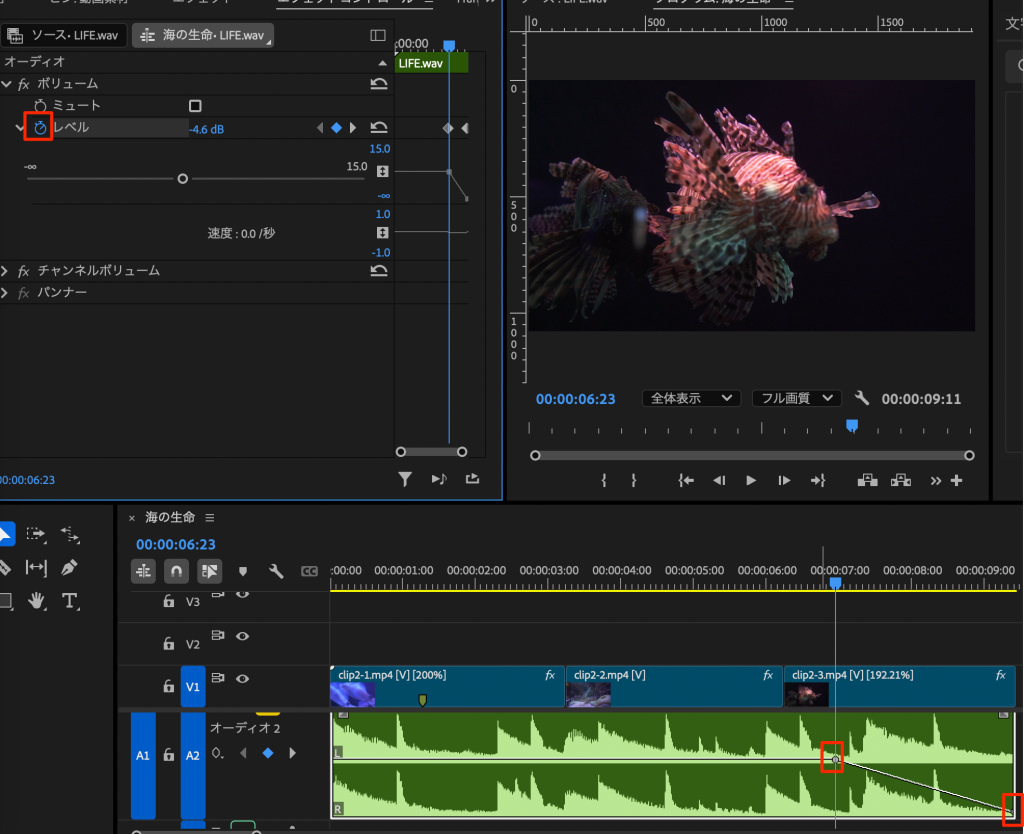Toggle timeline snapping magnet icon
This screenshot has height=834, width=1024.
[x=176, y=571]
